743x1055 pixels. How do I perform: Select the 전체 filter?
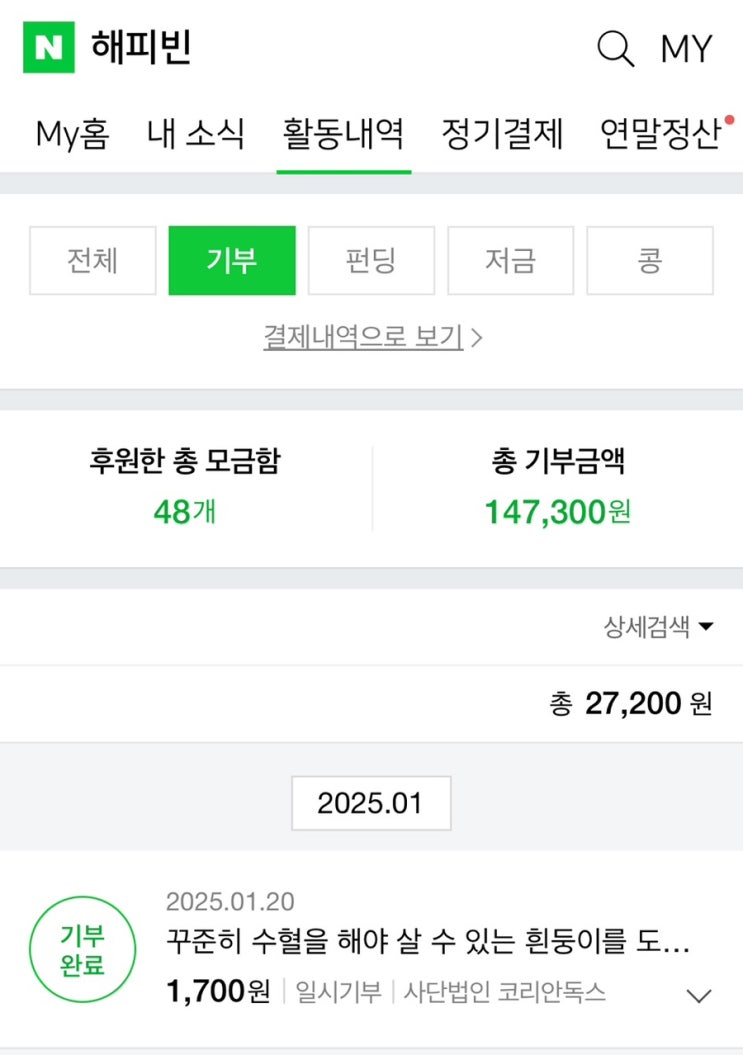click(93, 261)
